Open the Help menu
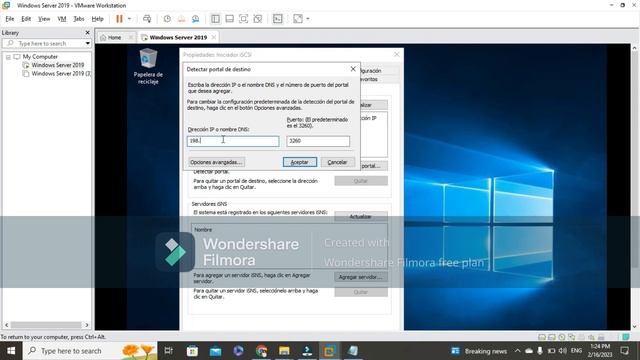This screenshot has width=640, height=360. (x=98, y=19)
